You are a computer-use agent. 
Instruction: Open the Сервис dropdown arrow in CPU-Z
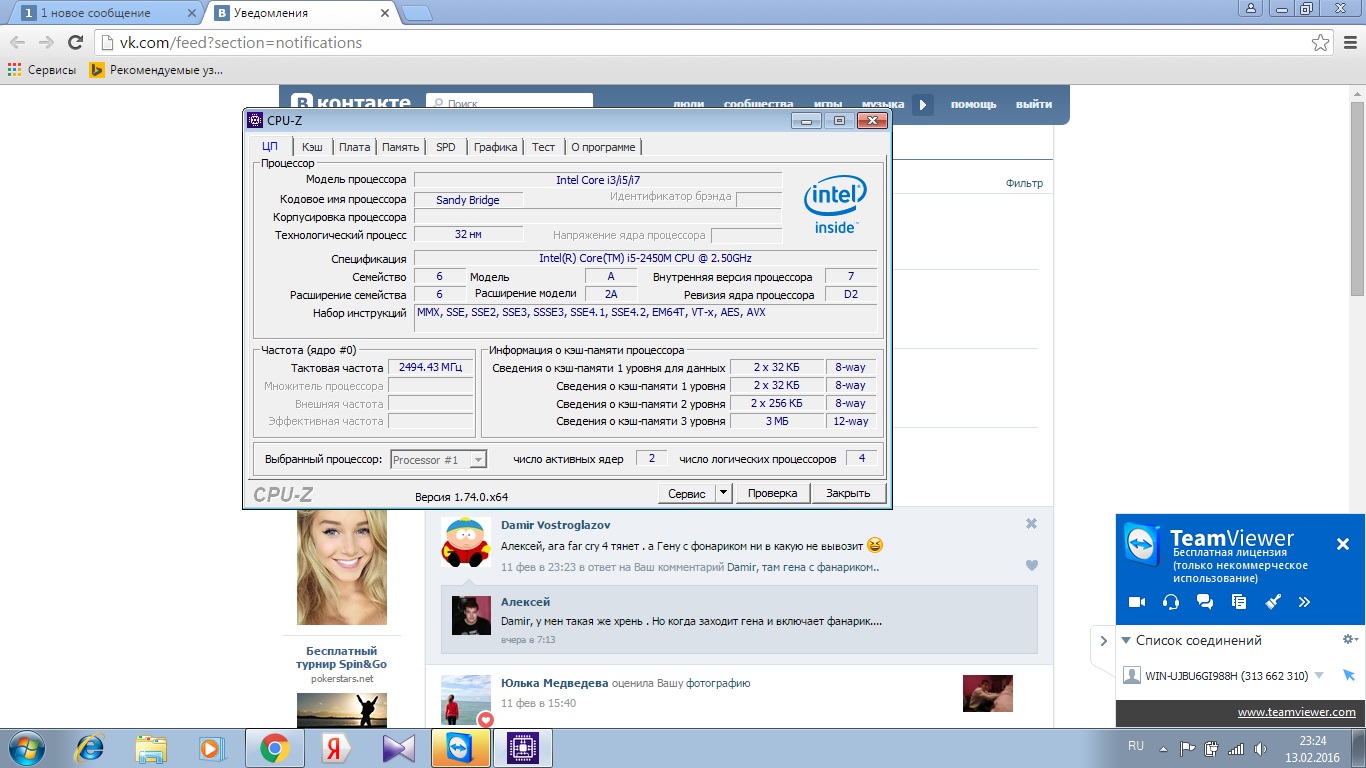coord(724,493)
